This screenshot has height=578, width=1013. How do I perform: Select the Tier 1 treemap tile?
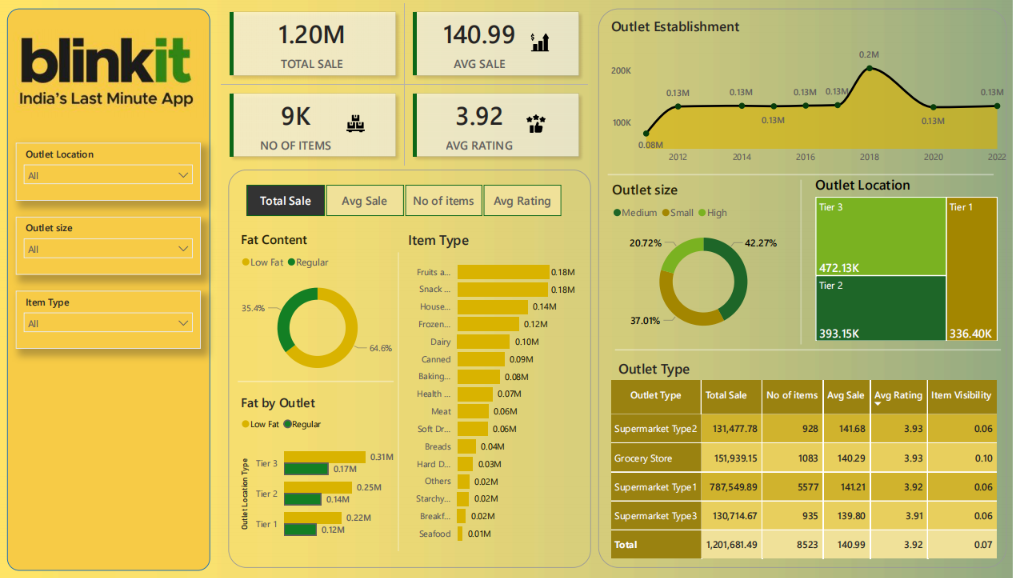(x=972, y=269)
